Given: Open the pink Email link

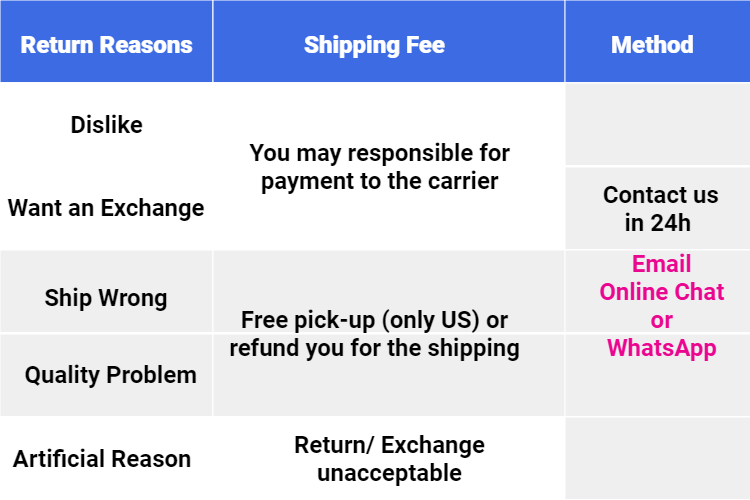Looking at the screenshot, I should point(662,264).
